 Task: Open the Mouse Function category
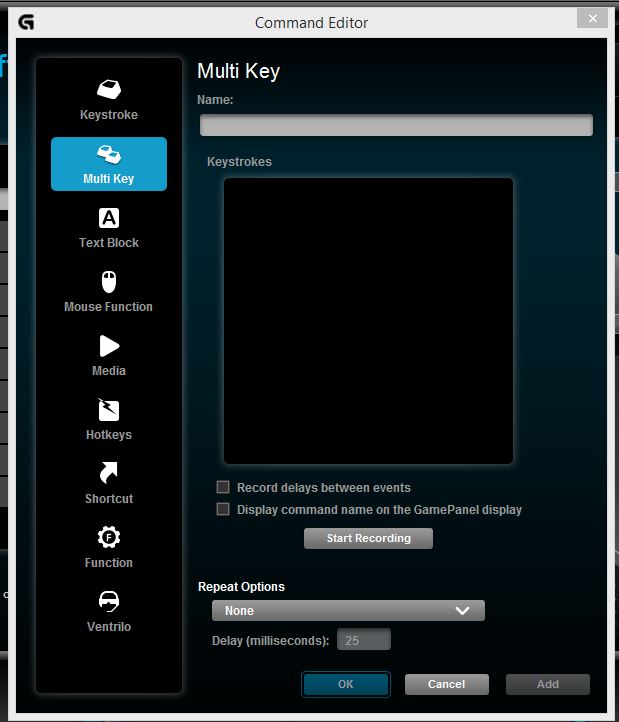pos(109,282)
